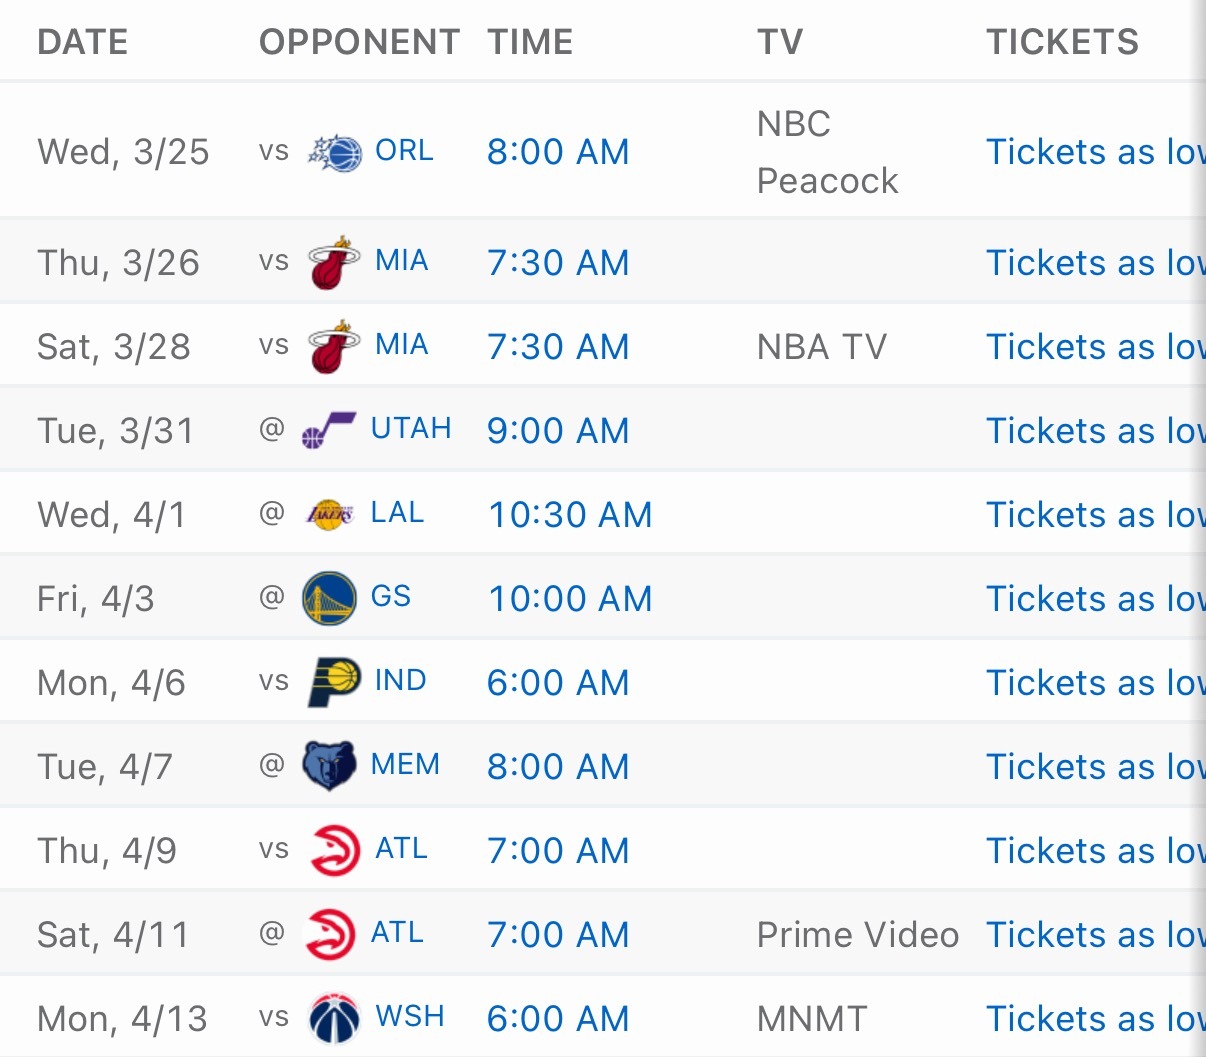Click tickets link for Wed 3/25 game
Image resolution: width=1206 pixels, height=1057 pixels.
(x=1094, y=152)
